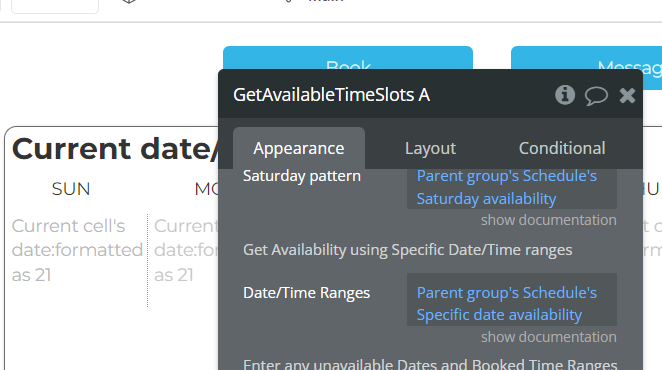Open the element info icon in the header
Image resolution: width=662 pixels, height=370 pixels.
(x=565, y=95)
